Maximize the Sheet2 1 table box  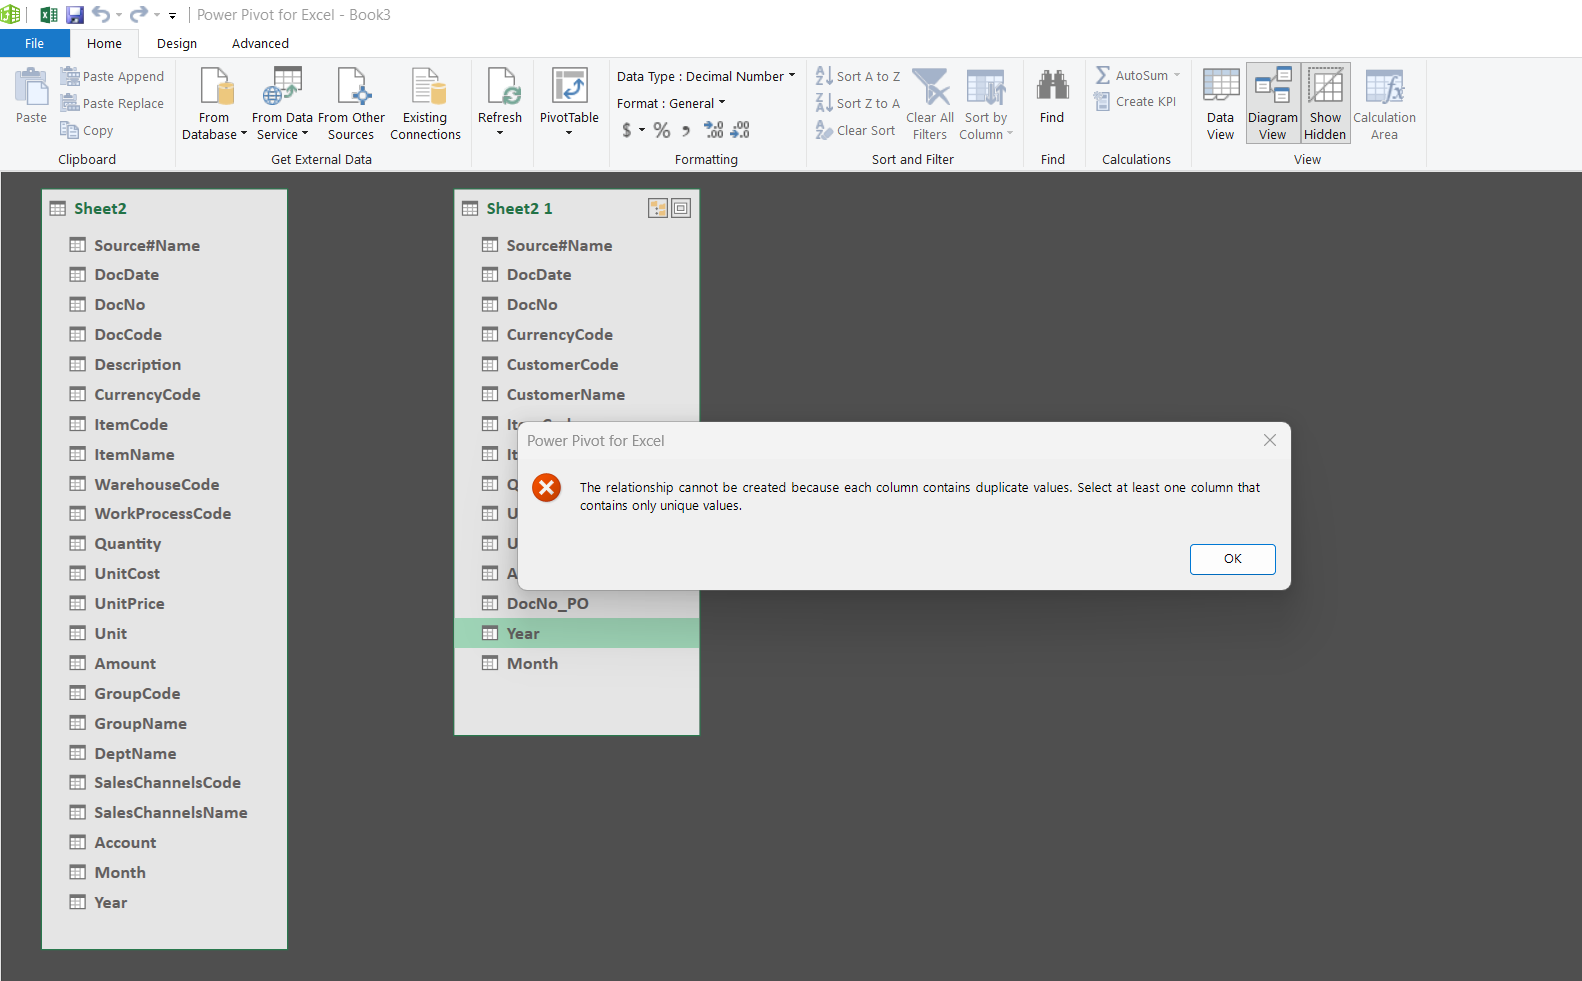click(x=681, y=208)
